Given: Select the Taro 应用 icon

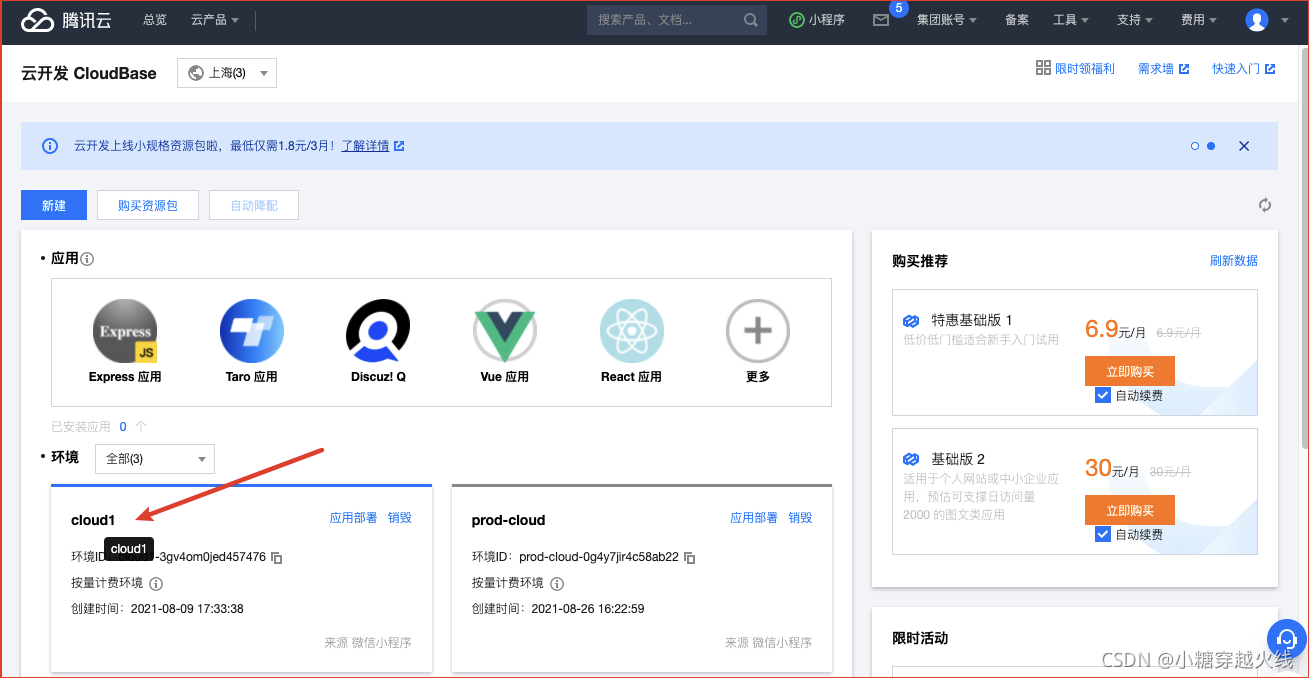Looking at the screenshot, I should 252,331.
